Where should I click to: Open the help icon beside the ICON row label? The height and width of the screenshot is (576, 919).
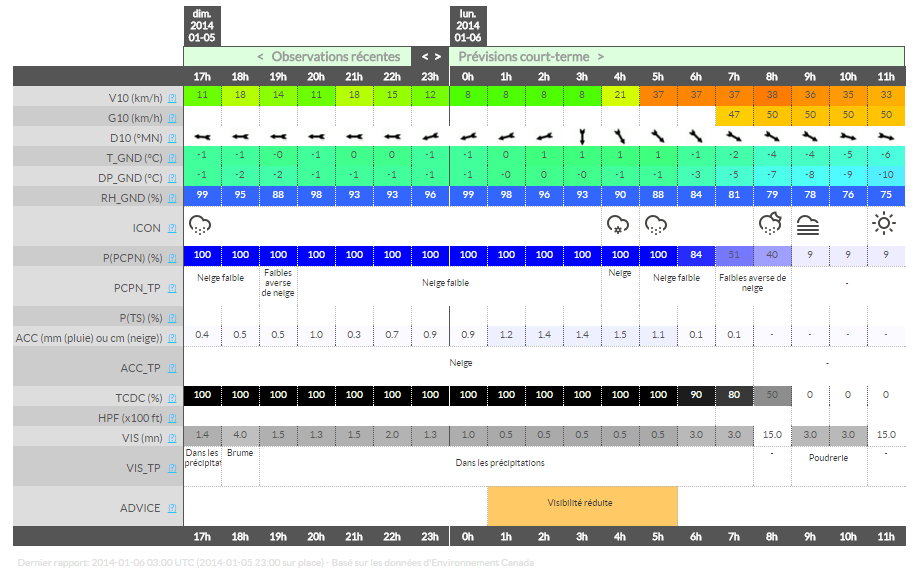point(172,229)
